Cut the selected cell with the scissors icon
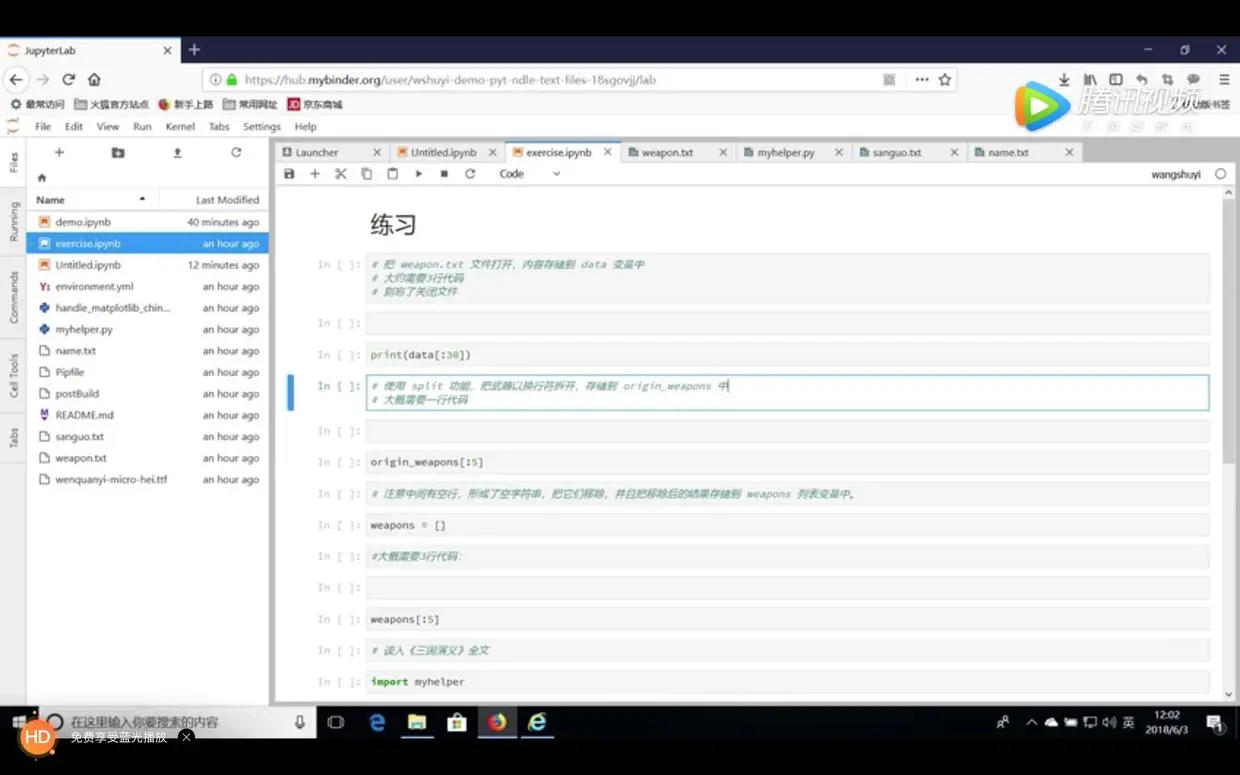This screenshot has width=1240, height=775. click(x=340, y=174)
